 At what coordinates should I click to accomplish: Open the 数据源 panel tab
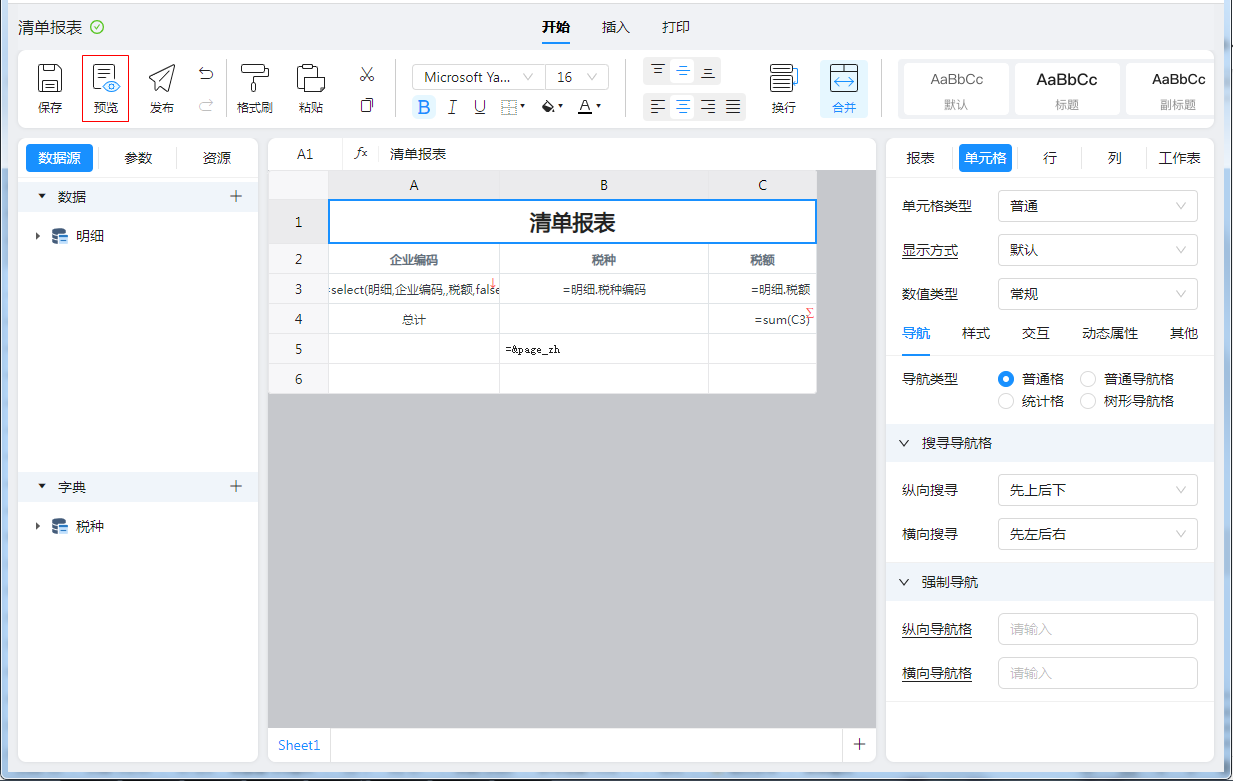point(59,158)
